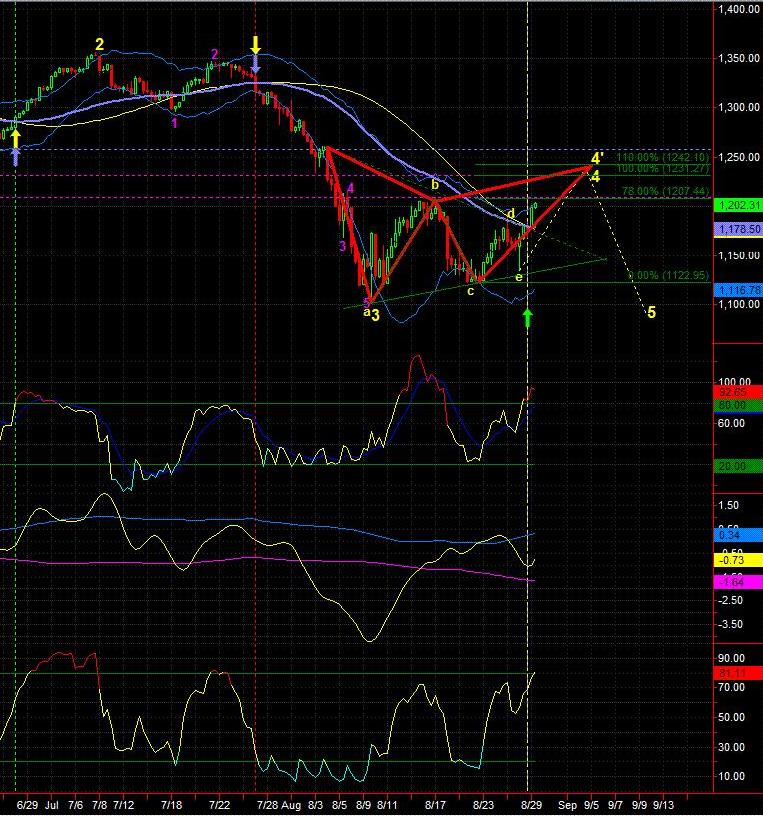
Task: Click the 7/28 date on time axis
Action: click(x=267, y=803)
